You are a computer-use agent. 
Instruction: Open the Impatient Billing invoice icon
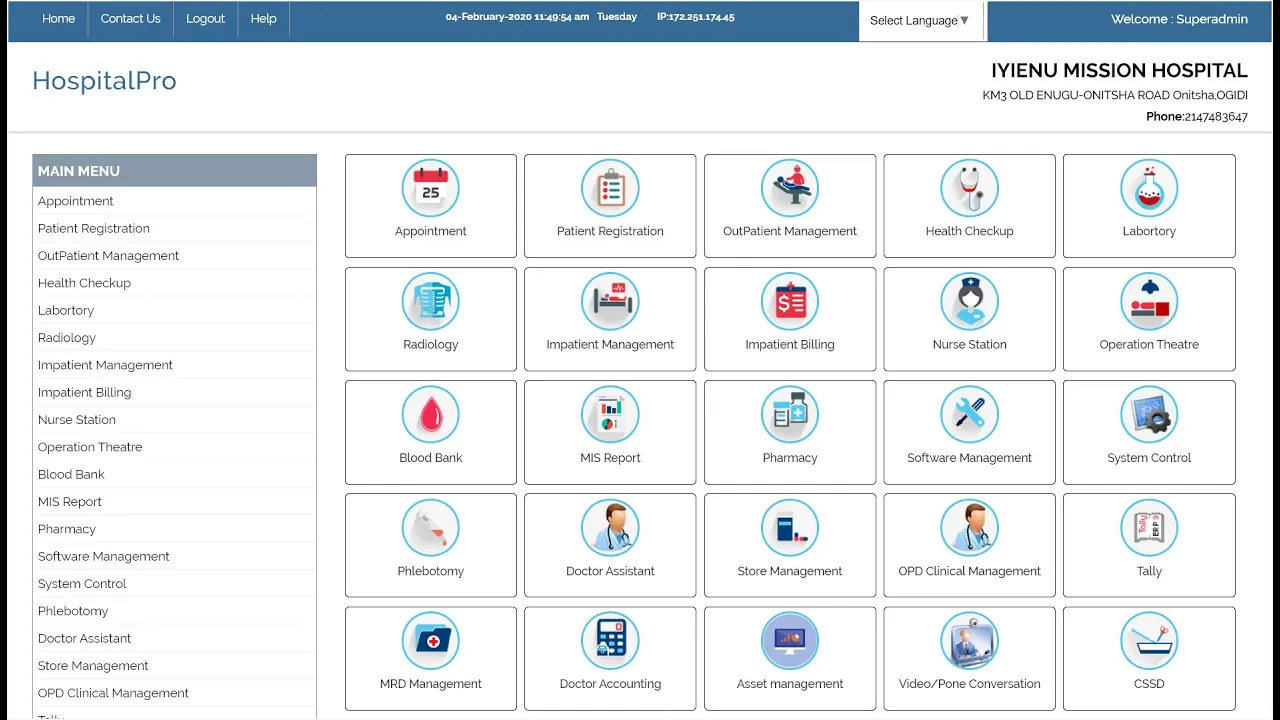790,301
